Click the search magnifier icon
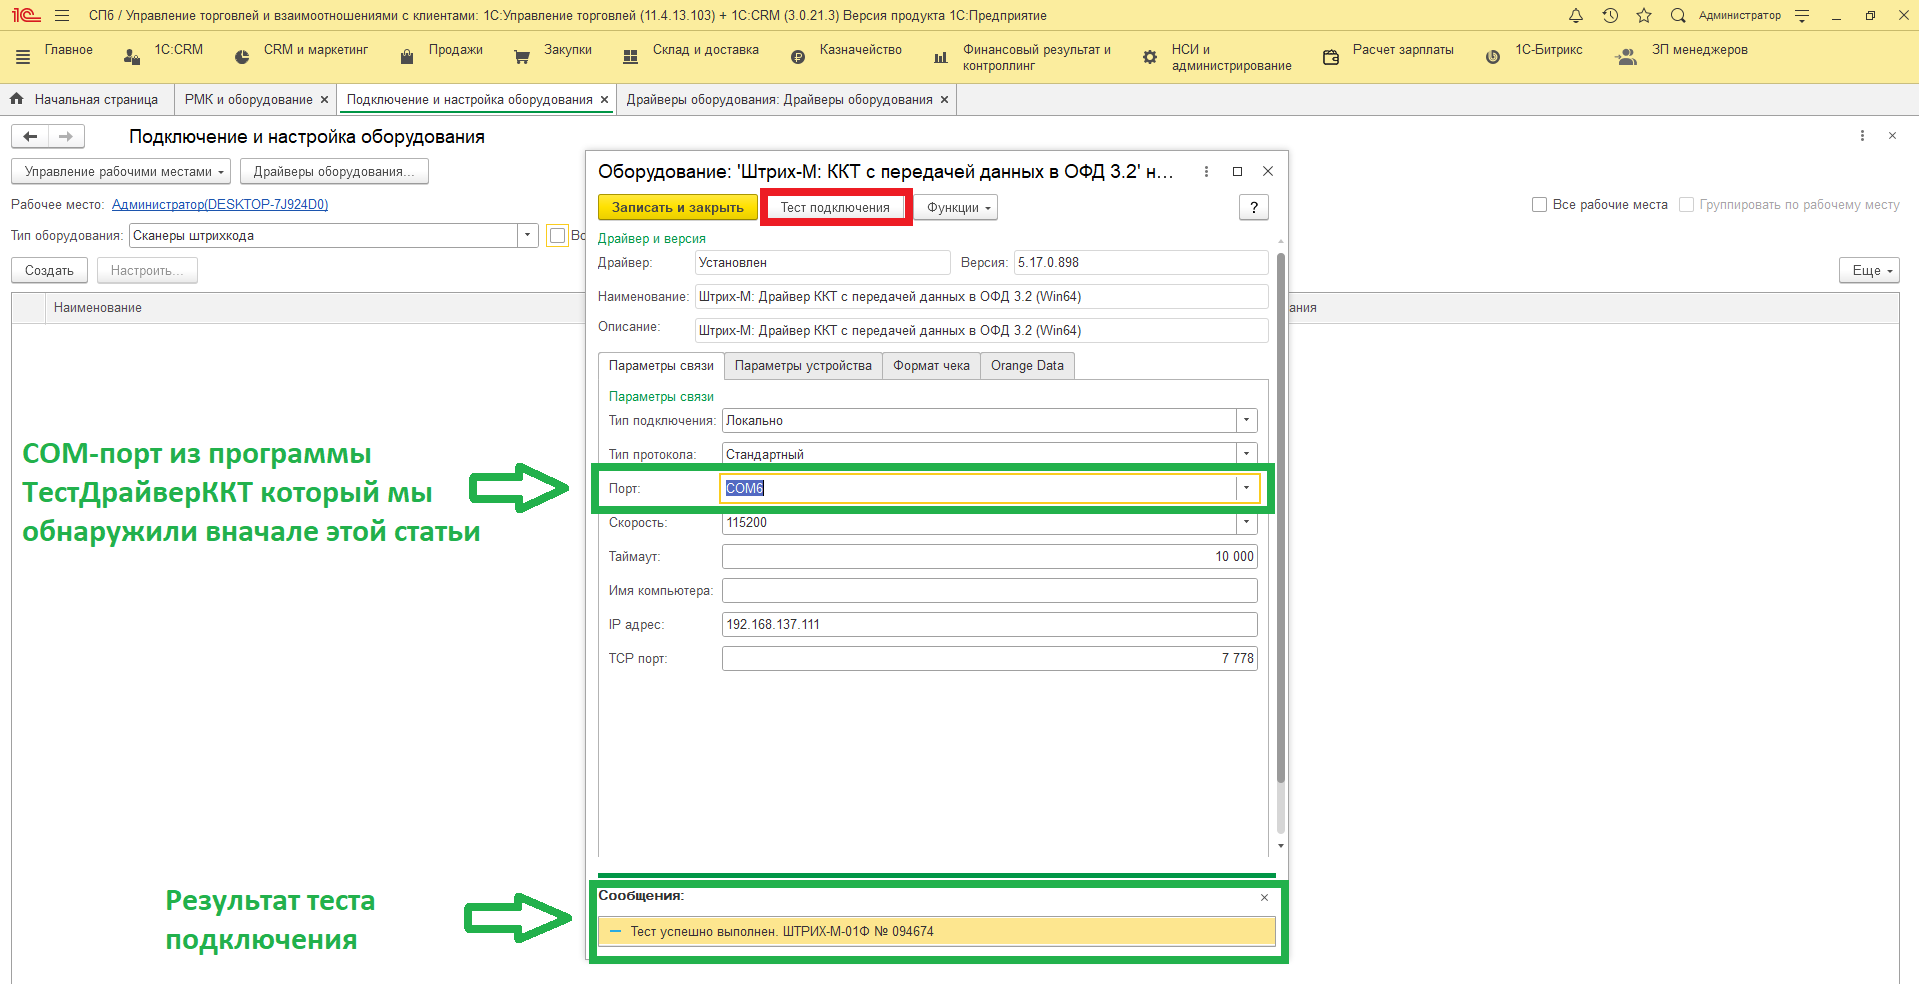The image size is (1919, 984). [x=1678, y=16]
